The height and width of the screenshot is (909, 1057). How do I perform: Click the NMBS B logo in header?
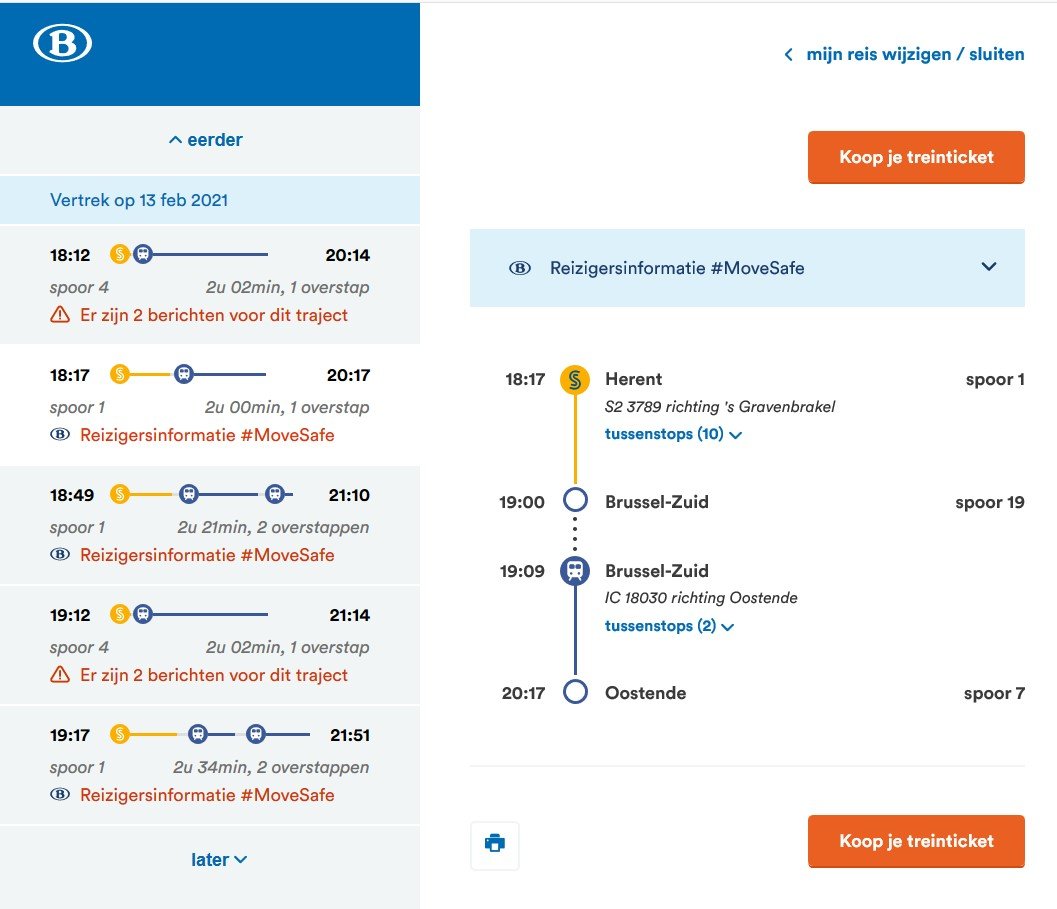[x=62, y=43]
